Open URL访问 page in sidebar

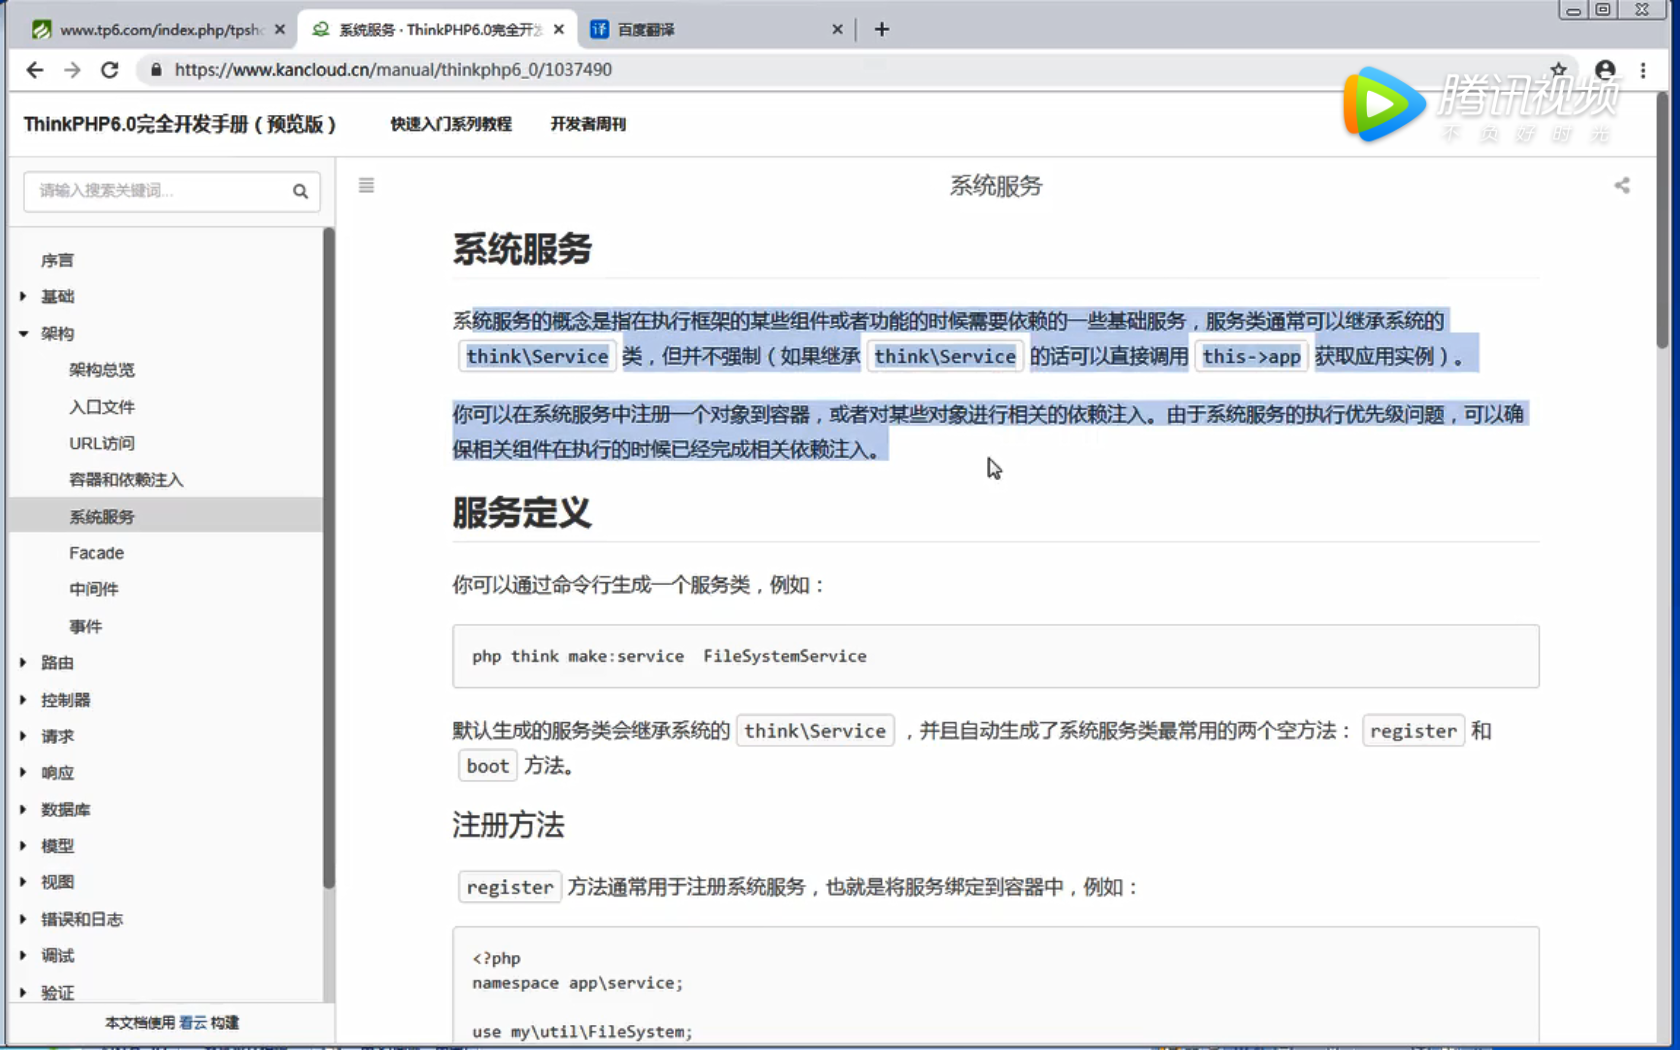click(x=102, y=443)
